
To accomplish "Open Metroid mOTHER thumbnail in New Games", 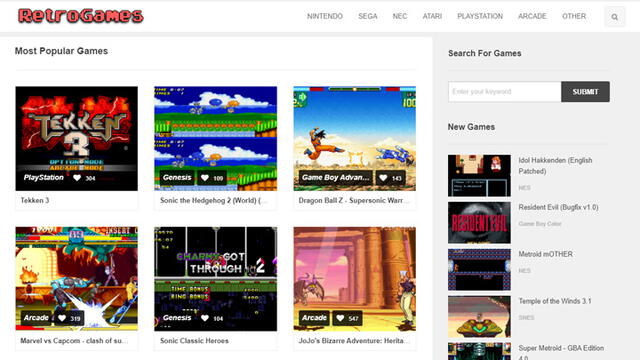I will tap(479, 269).
